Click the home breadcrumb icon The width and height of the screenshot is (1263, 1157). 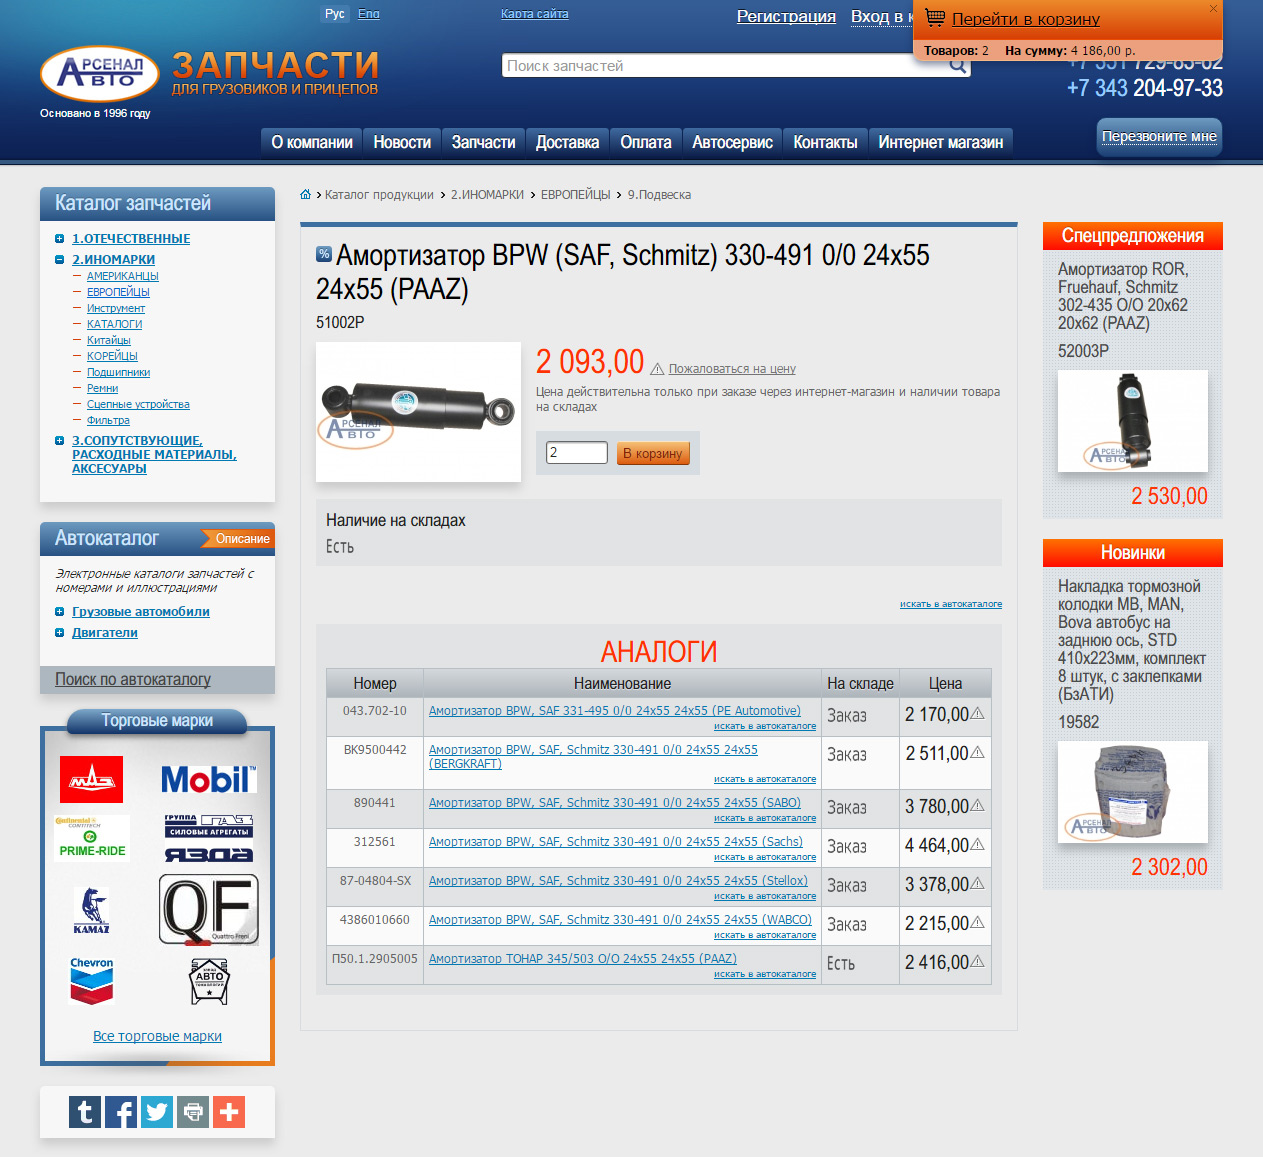pos(306,194)
